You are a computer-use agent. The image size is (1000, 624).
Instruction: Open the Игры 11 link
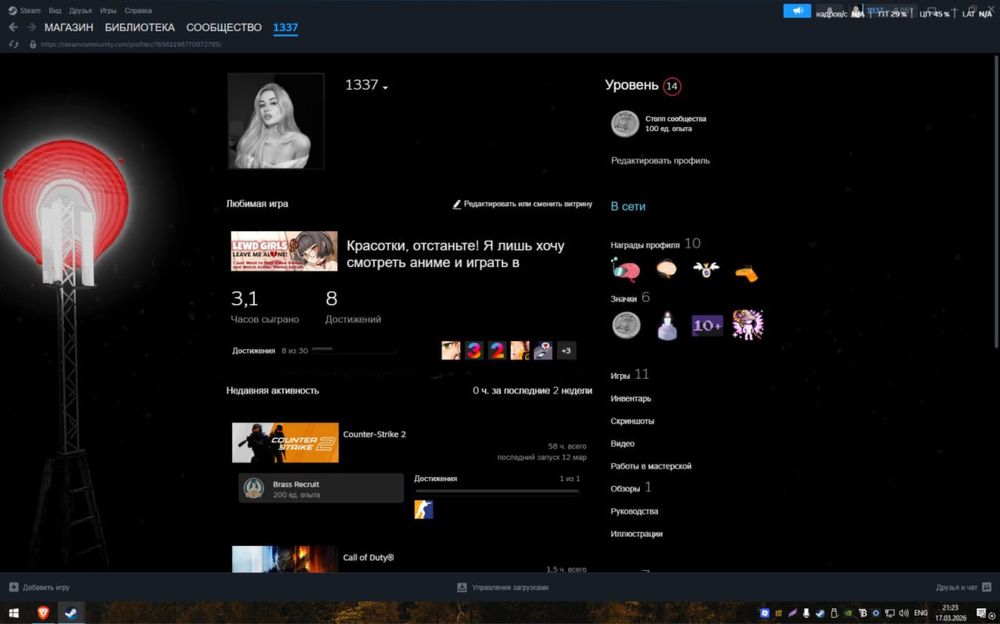pyautogui.click(x=629, y=375)
